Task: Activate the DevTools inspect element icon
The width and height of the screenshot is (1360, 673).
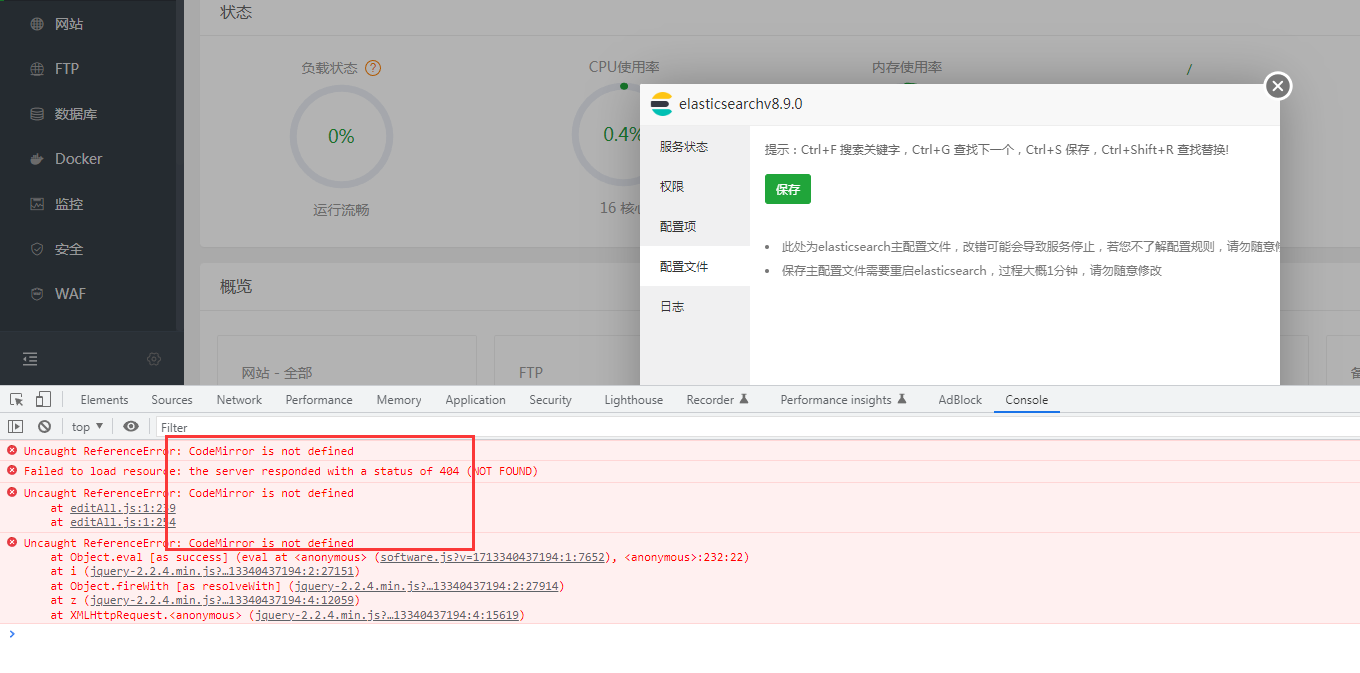Action: [x=17, y=400]
